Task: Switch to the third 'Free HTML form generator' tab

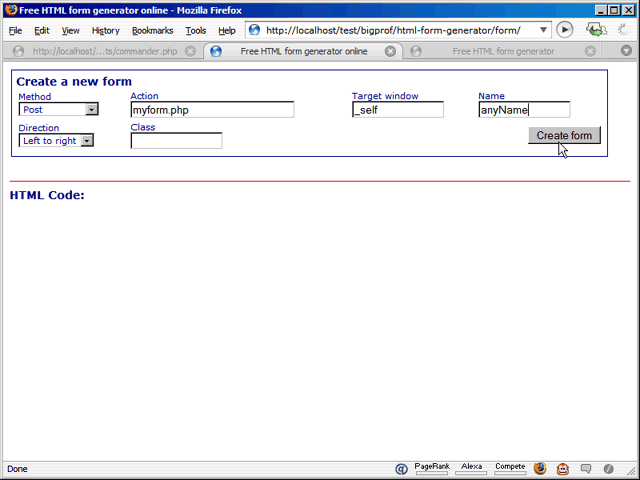Action: pos(503,51)
